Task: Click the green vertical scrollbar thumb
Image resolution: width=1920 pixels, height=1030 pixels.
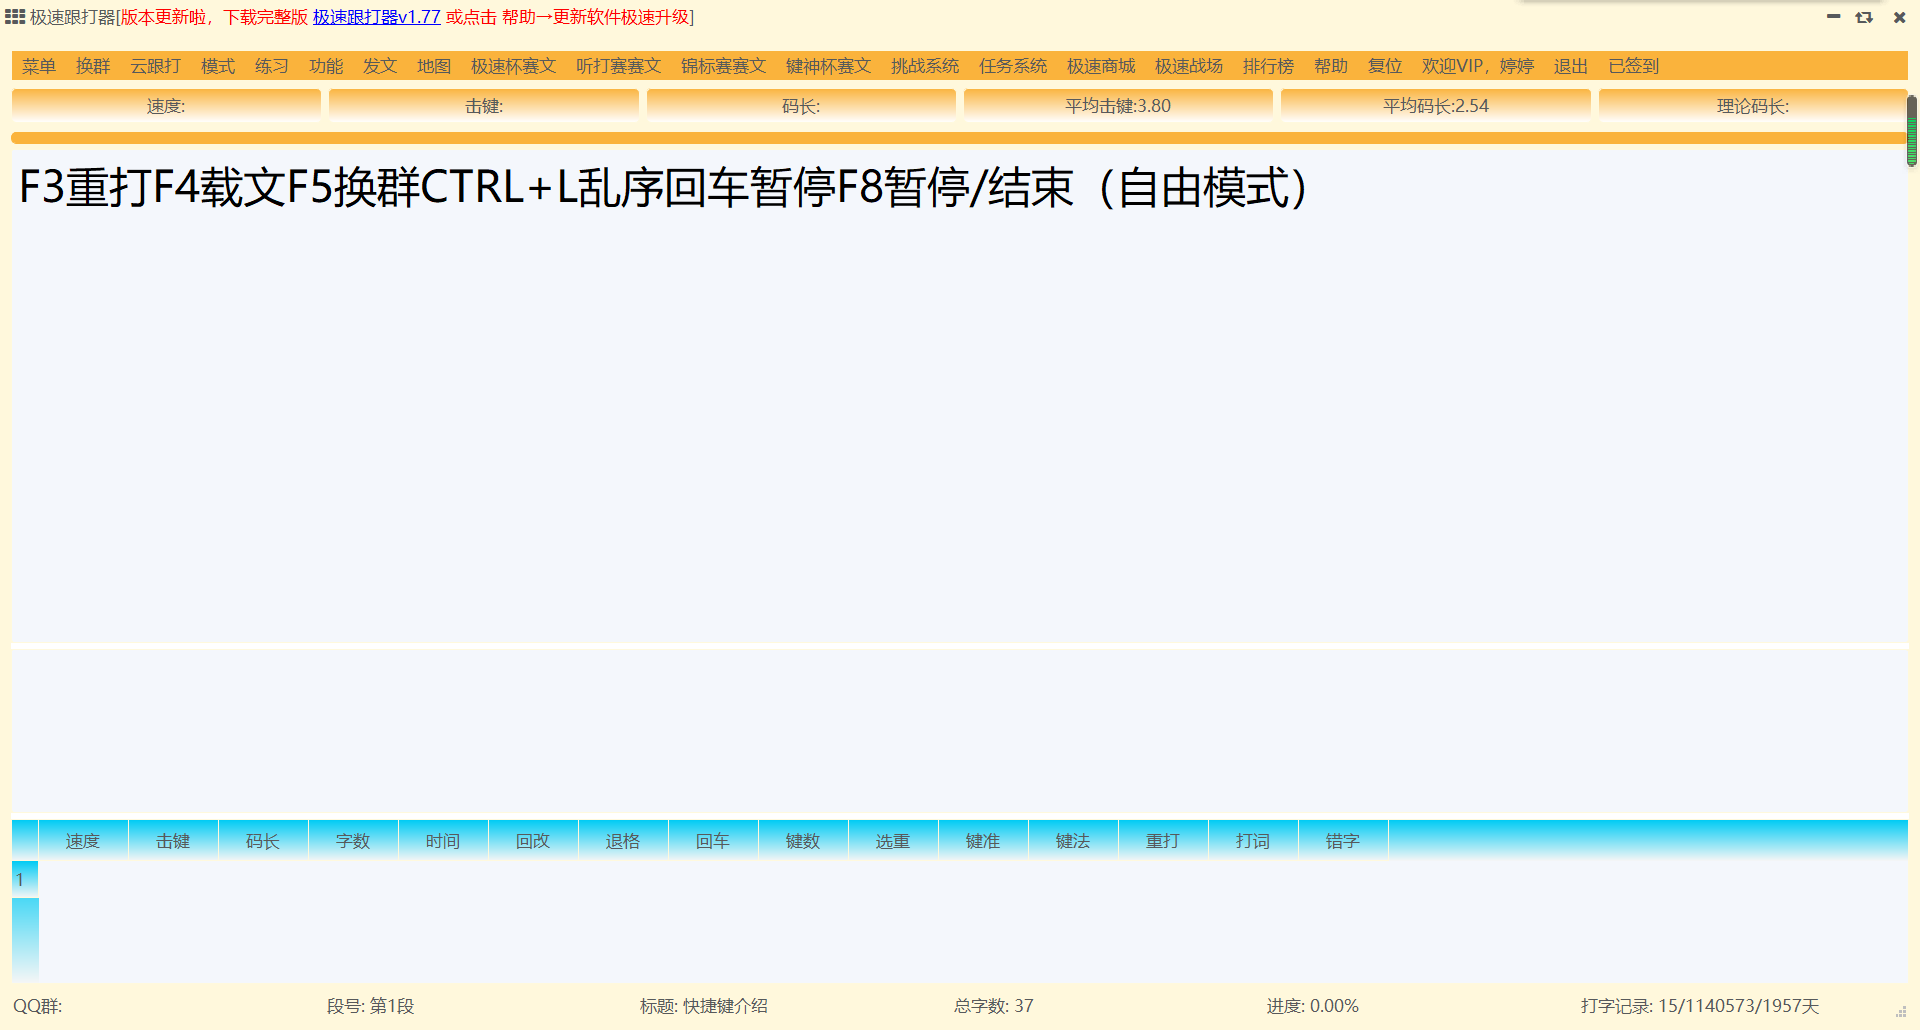Action: coord(1912,131)
